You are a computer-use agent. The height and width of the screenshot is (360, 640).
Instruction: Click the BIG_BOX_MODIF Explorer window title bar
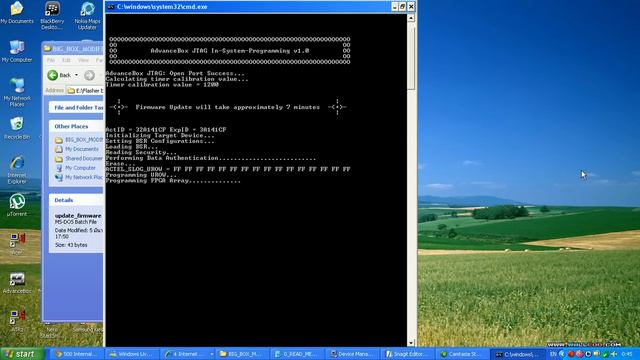pyautogui.click(x=73, y=49)
